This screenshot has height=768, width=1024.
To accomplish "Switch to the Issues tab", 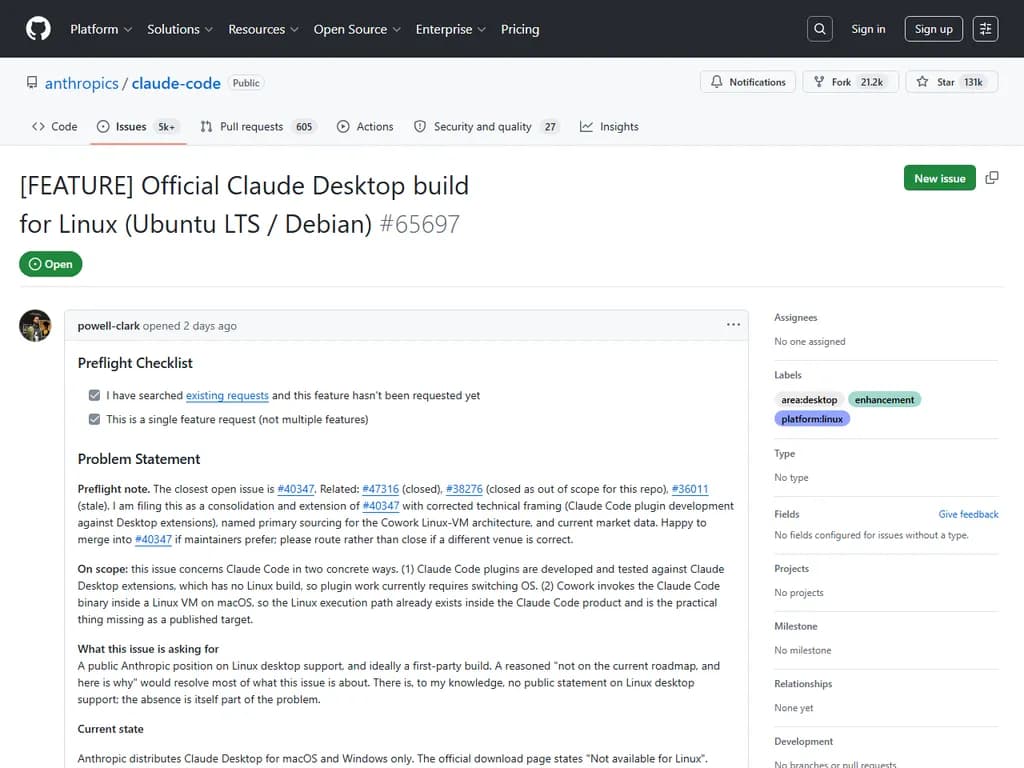I will click(x=138, y=127).
